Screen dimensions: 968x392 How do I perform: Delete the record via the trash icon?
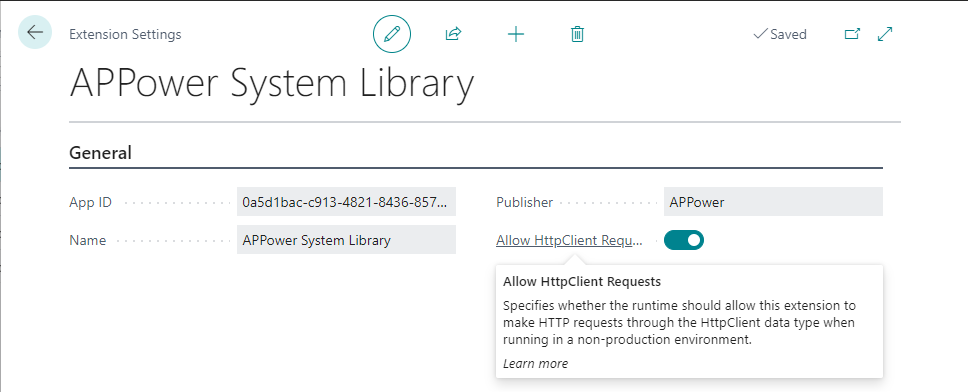(x=577, y=34)
